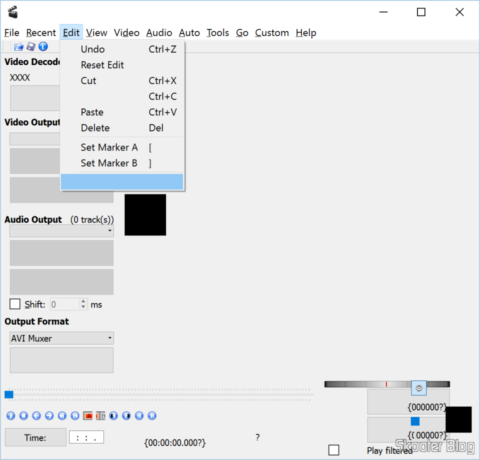Click the red marker A toolbar icon

pyautogui.click(x=88, y=416)
